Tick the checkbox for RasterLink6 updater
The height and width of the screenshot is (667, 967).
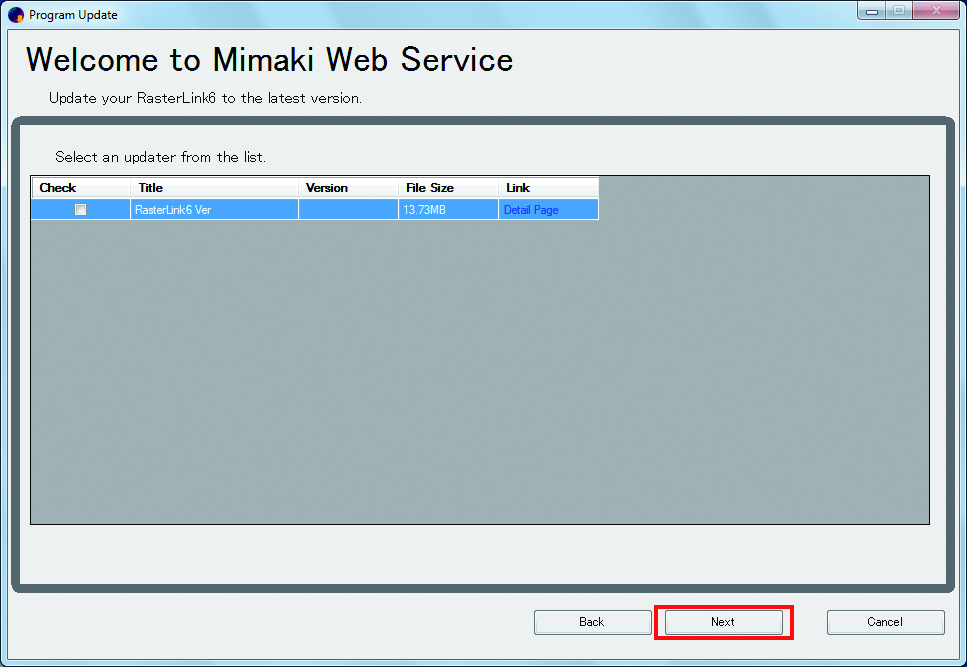81,210
